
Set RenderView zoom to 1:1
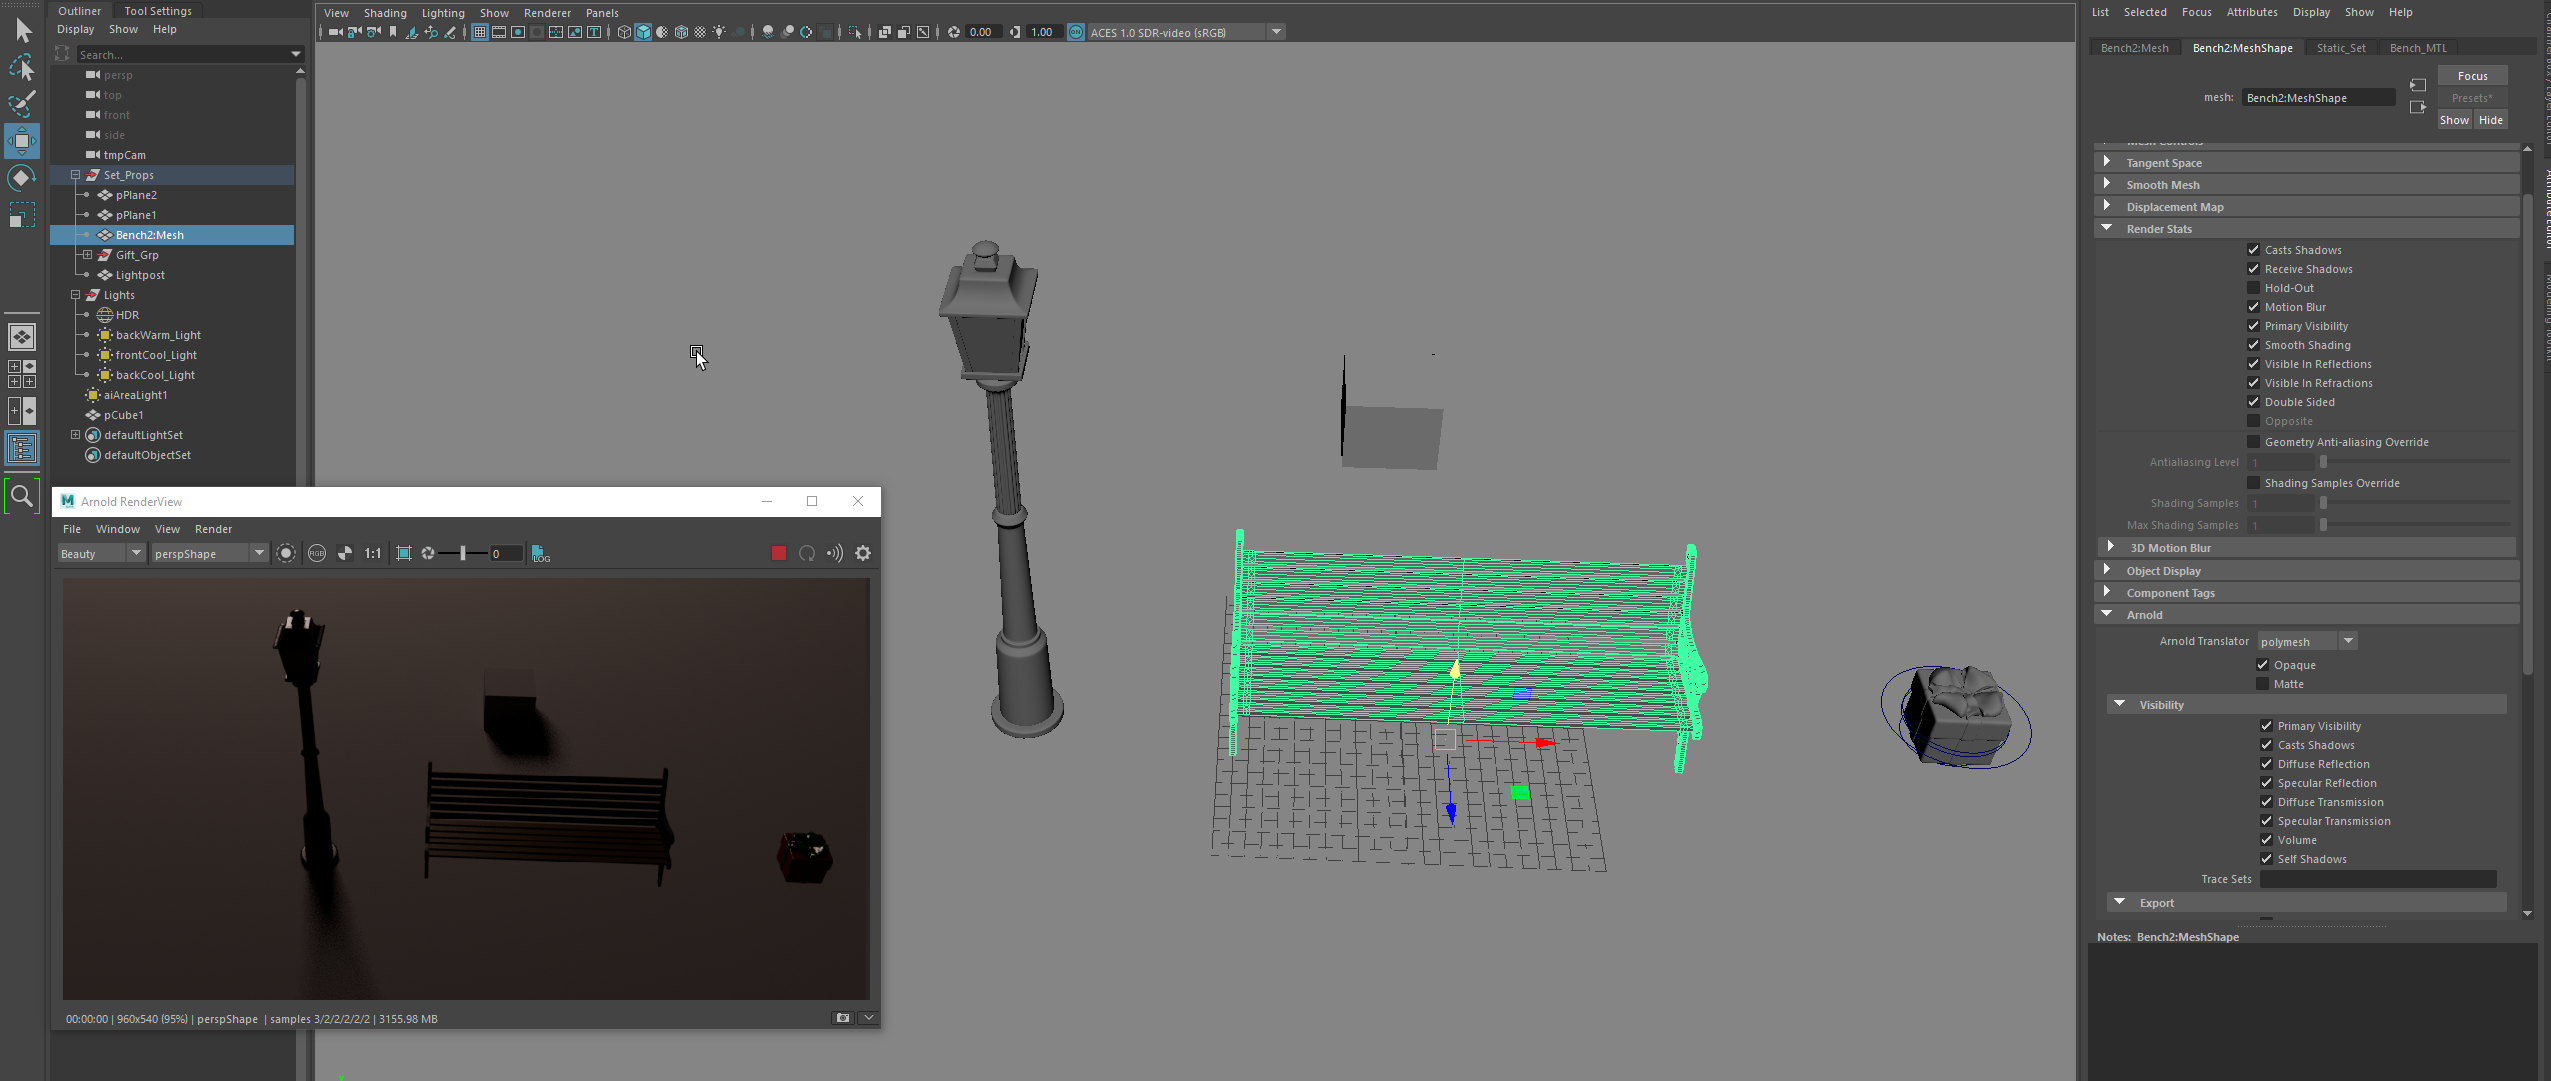373,553
